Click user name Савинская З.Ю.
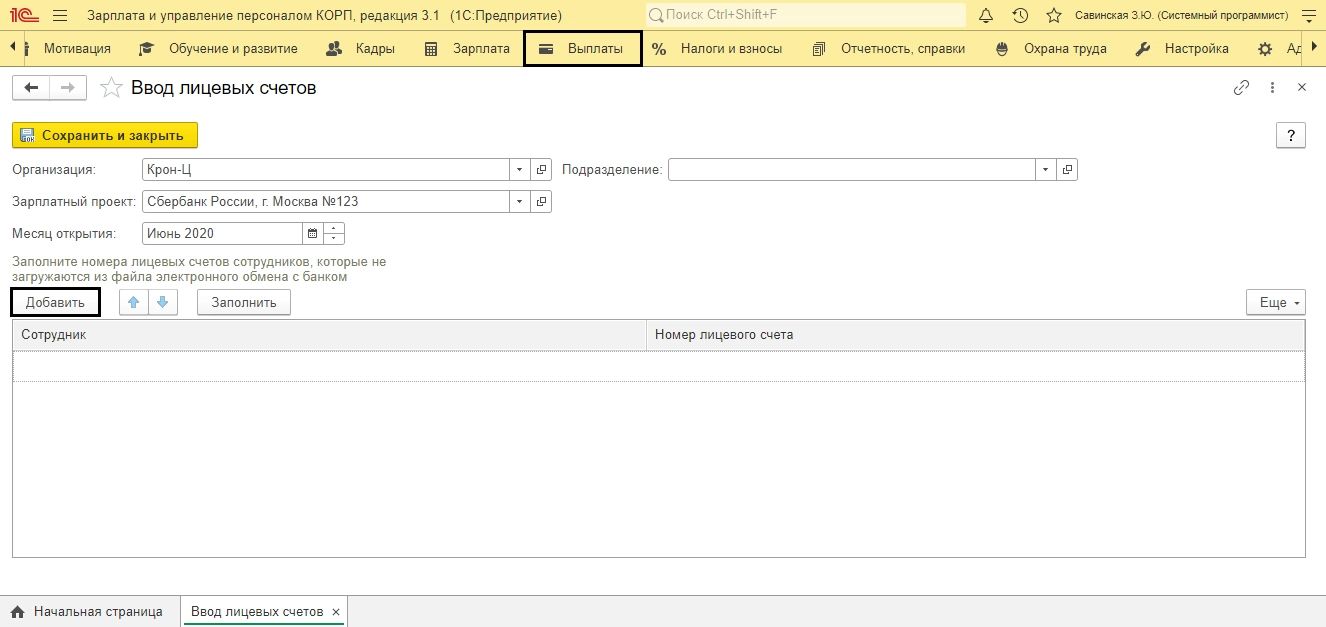This screenshot has height=627, width=1326. 1181,16
